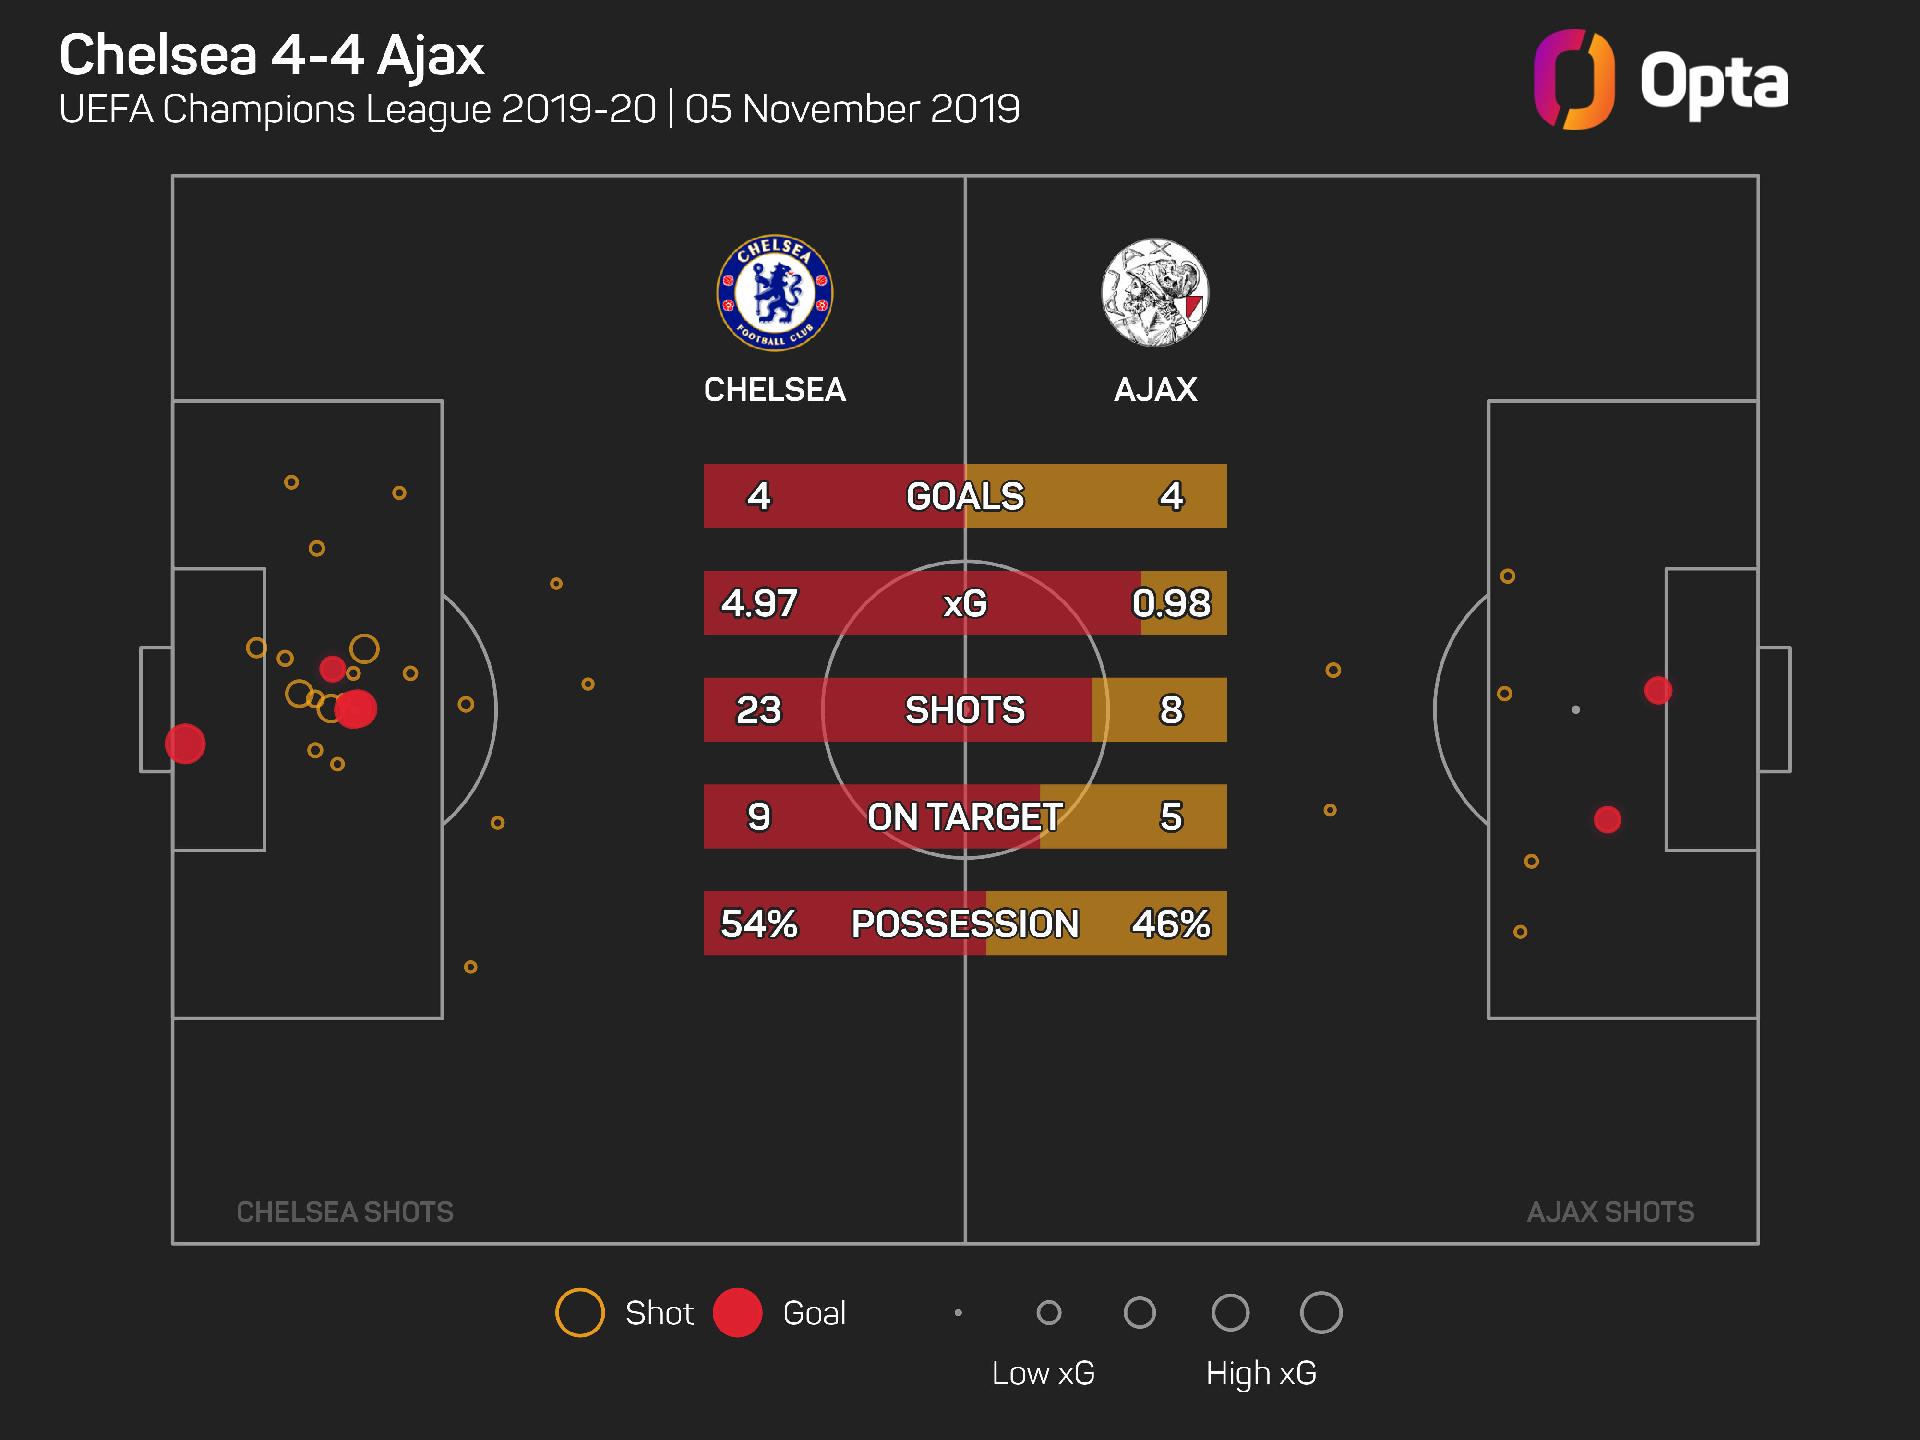Click the Chelsea 4-4 Ajax title
The width and height of the screenshot is (1920, 1440).
pos(271,55)
